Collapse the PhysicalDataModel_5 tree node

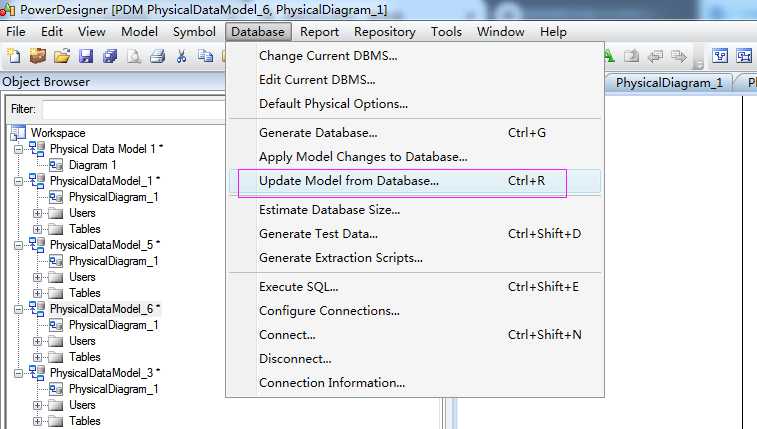coord(18,245)
